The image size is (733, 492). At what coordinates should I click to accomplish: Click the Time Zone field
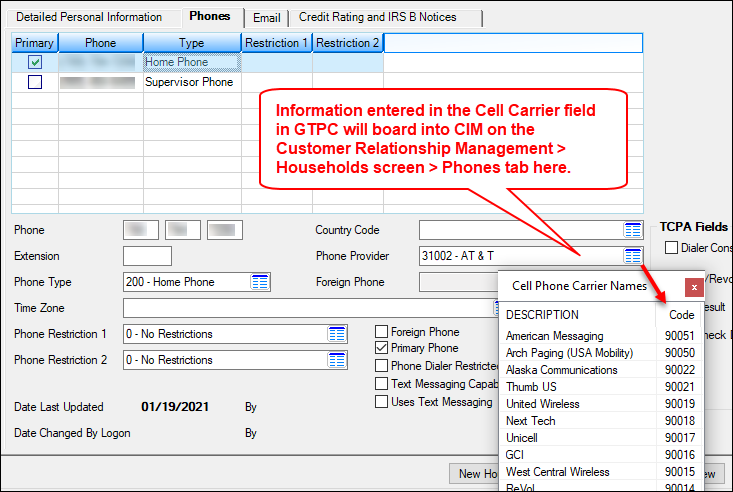click(x=309, y=308)
